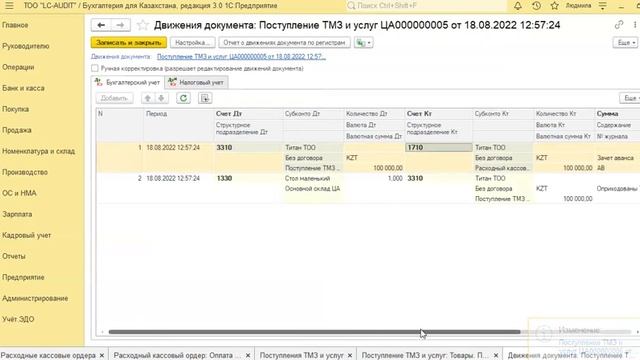640x360 pixels.
Task: Open Предприятие section
Action: pos(23,277)
